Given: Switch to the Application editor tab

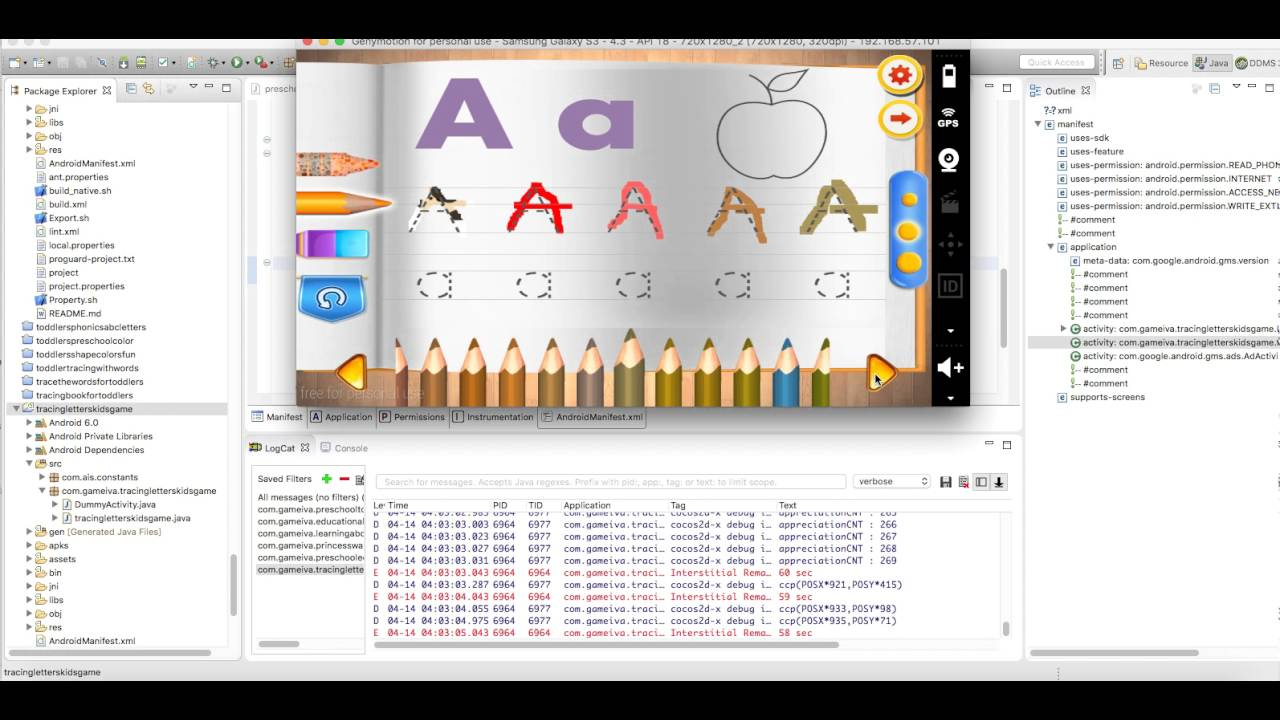Looking at the screenshot, I should [x=341, y=417].
